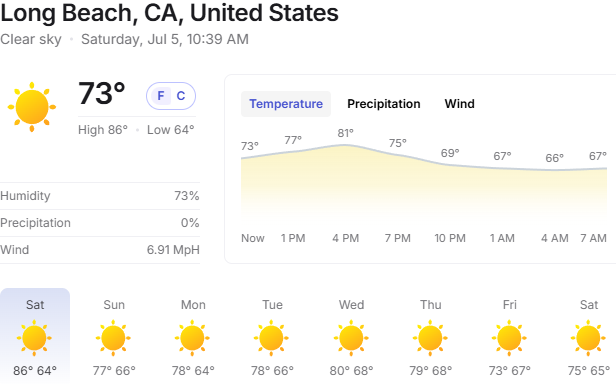Viewport: 616px width, 384px height.
Task: Click the large current-weather sun icon
Action: pyautogui.click(x=32, y=107)
